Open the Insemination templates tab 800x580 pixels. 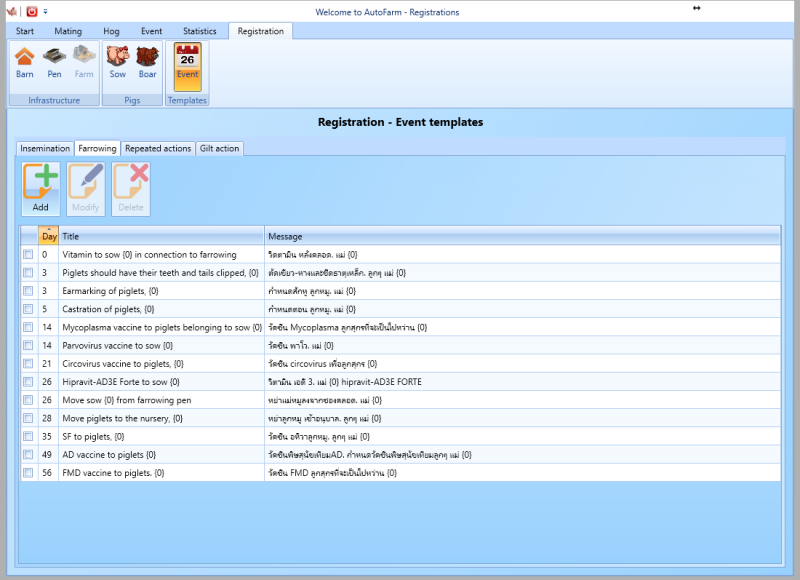(x=45, y=148)
